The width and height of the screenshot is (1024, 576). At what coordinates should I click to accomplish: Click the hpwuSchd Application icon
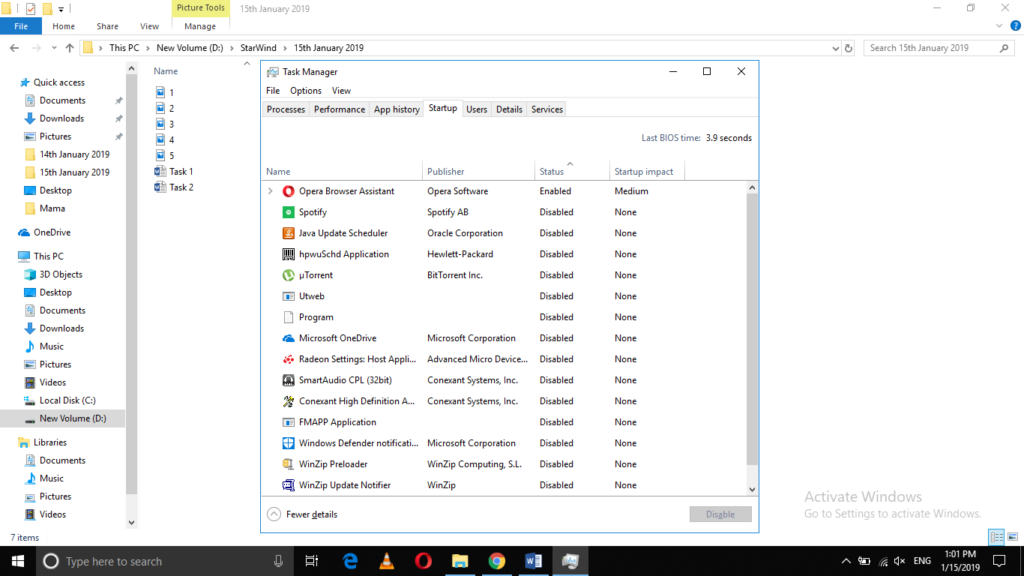(x=288, y=254)
